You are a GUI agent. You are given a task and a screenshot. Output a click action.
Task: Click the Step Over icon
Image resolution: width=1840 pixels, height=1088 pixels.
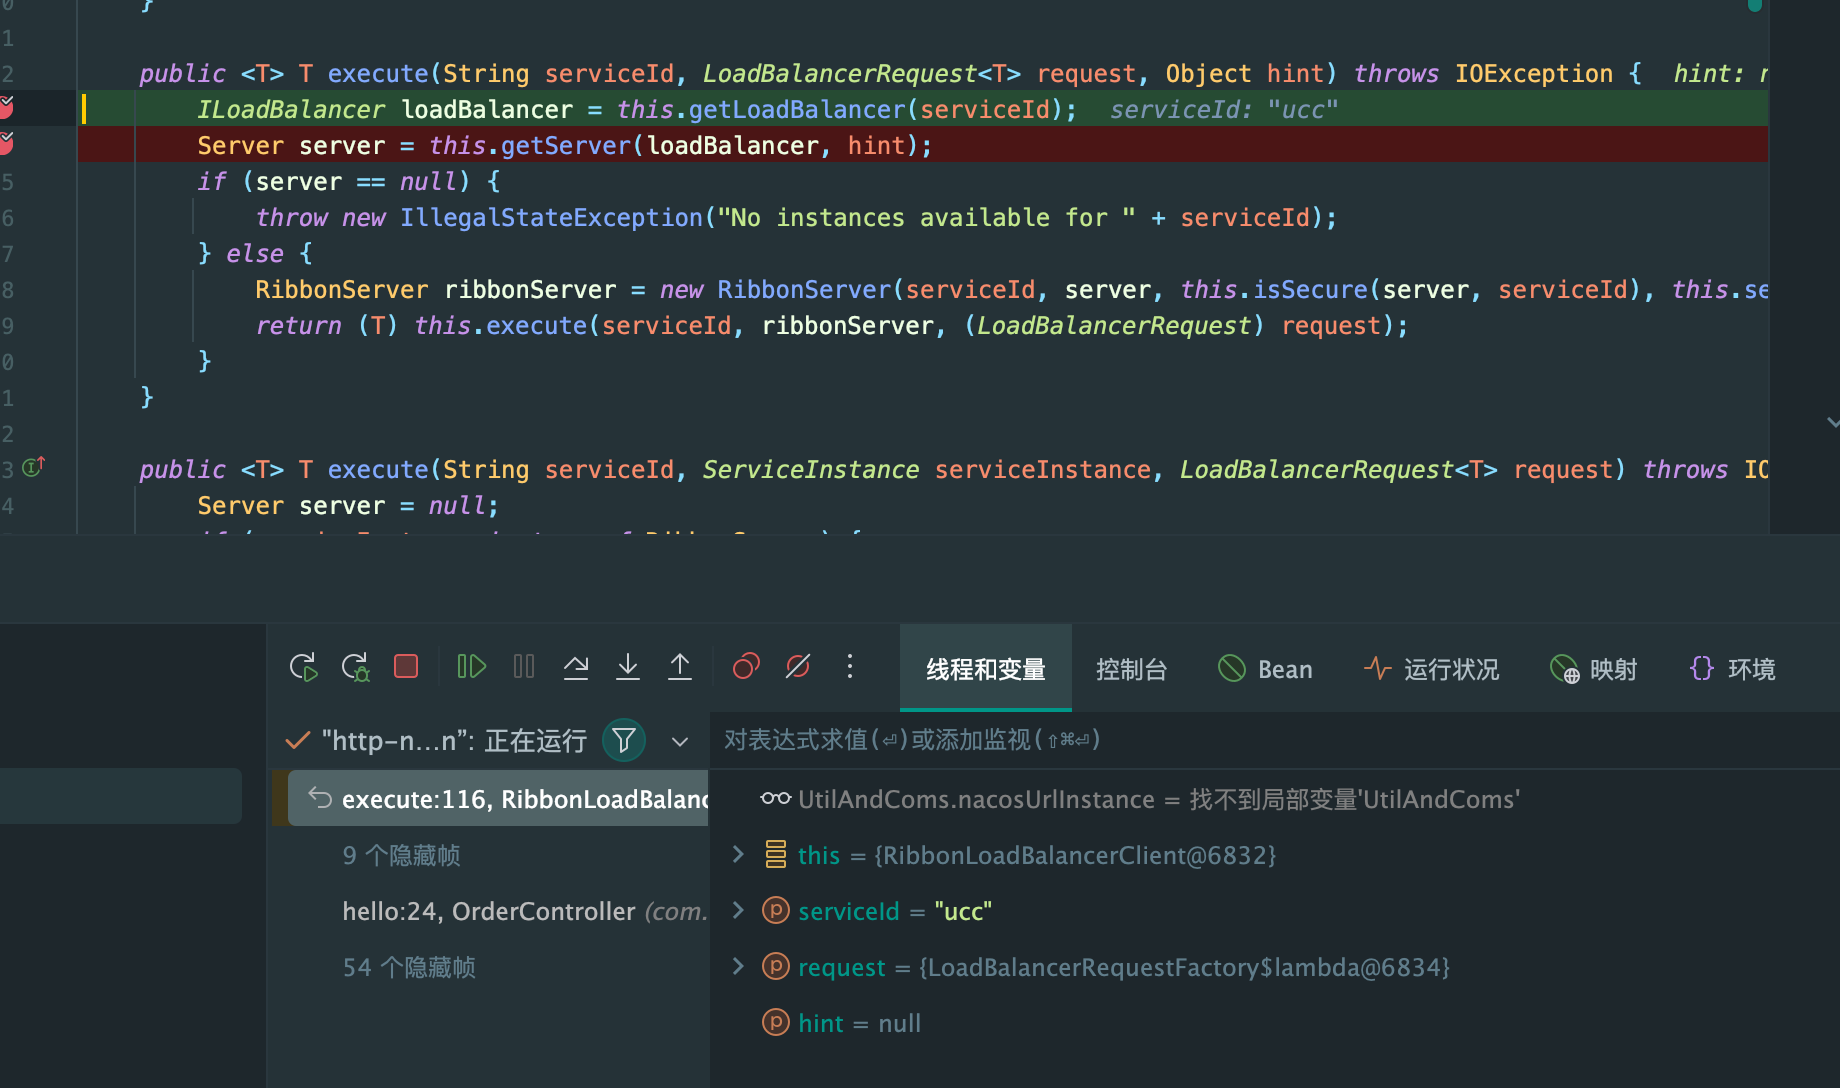[x=576, y=666]
